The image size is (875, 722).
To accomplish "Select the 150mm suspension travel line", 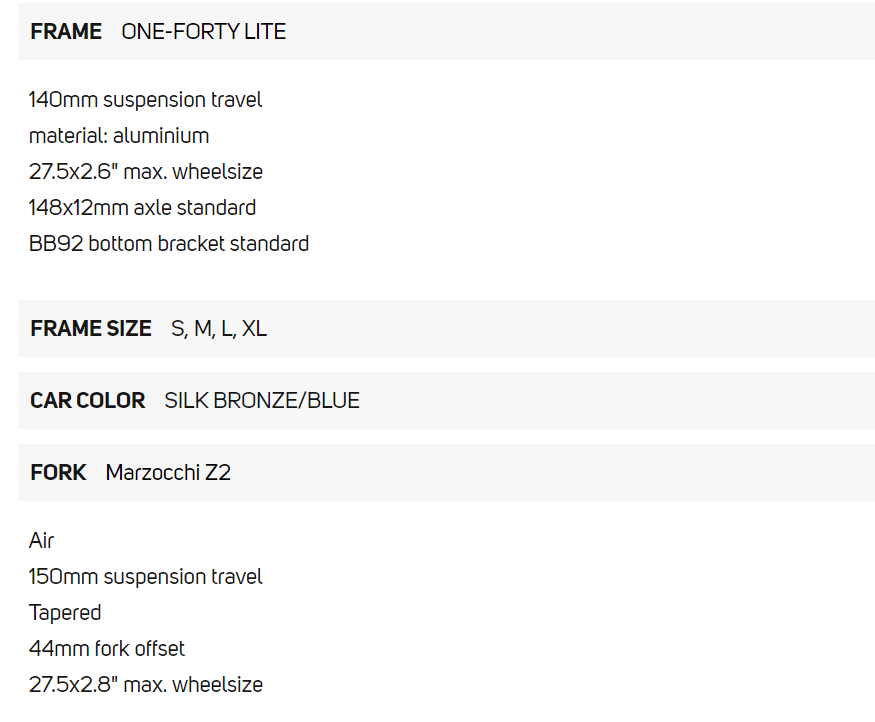I will 146,577.
